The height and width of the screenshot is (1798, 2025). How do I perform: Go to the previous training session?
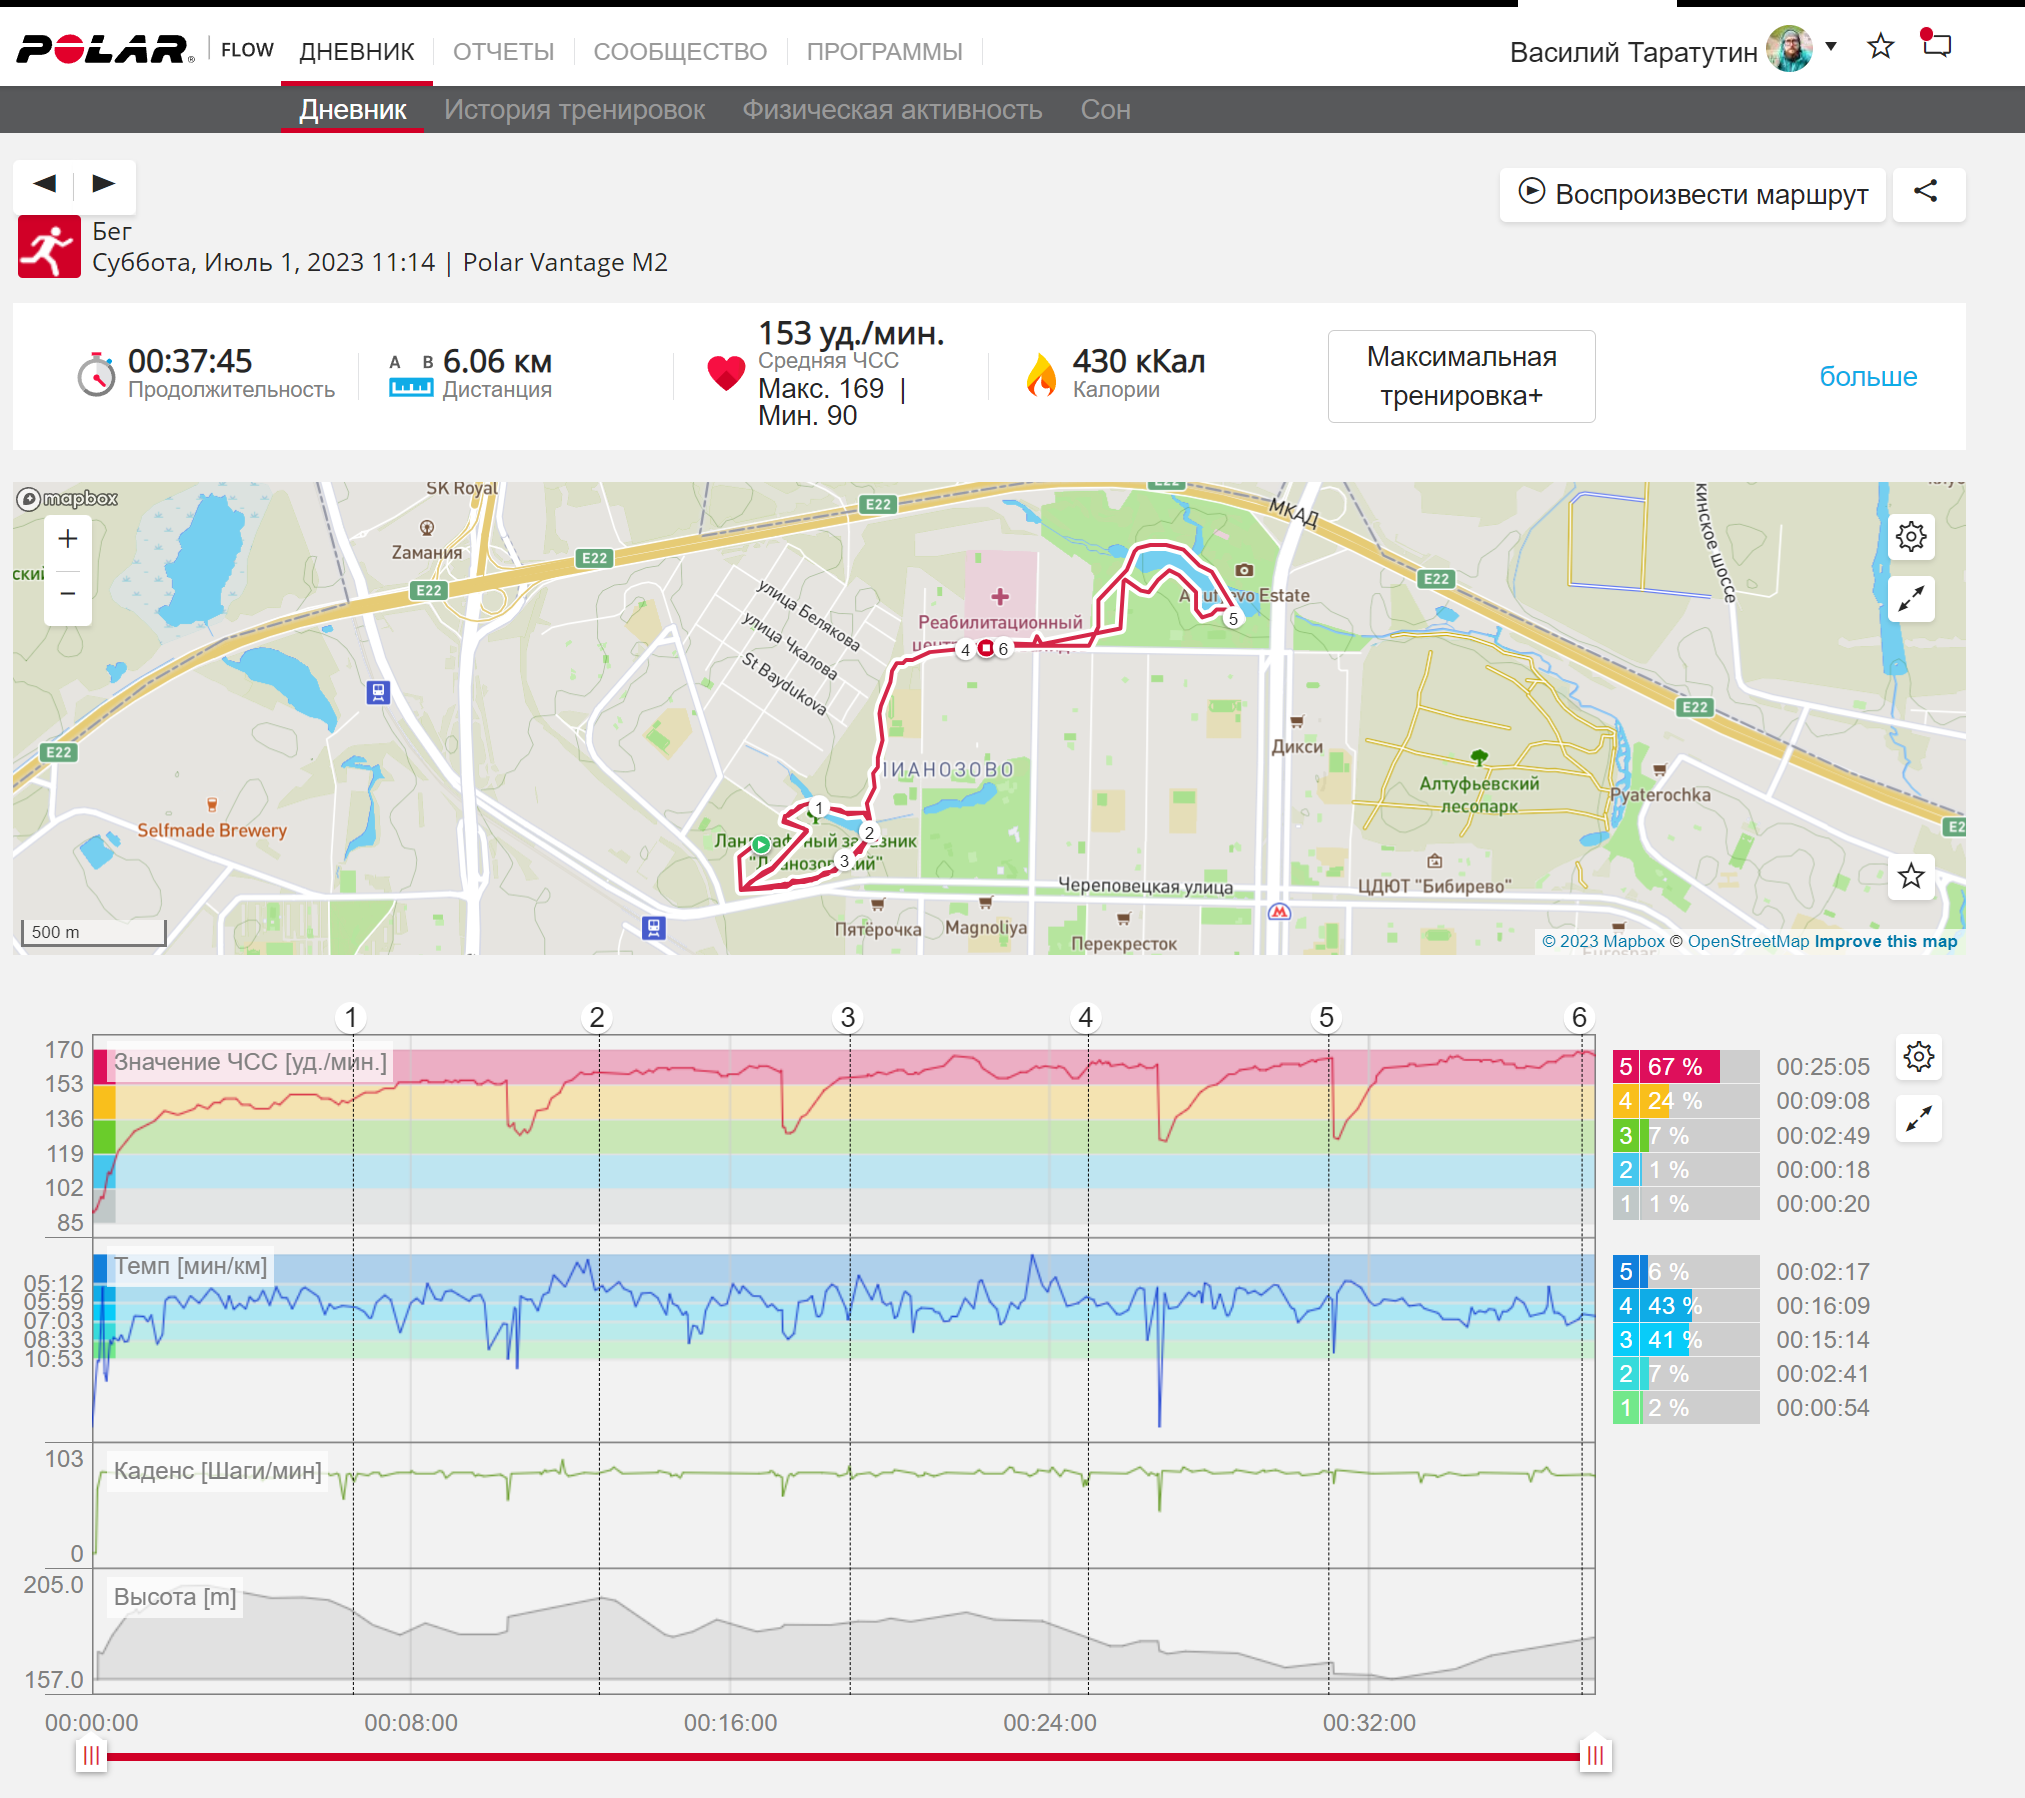45,184
